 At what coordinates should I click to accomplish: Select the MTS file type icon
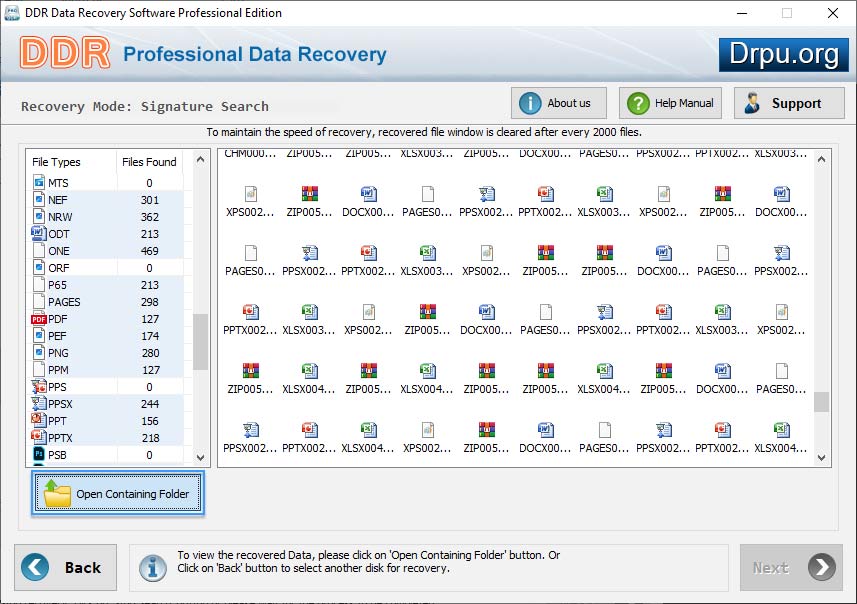click(39, 182)
